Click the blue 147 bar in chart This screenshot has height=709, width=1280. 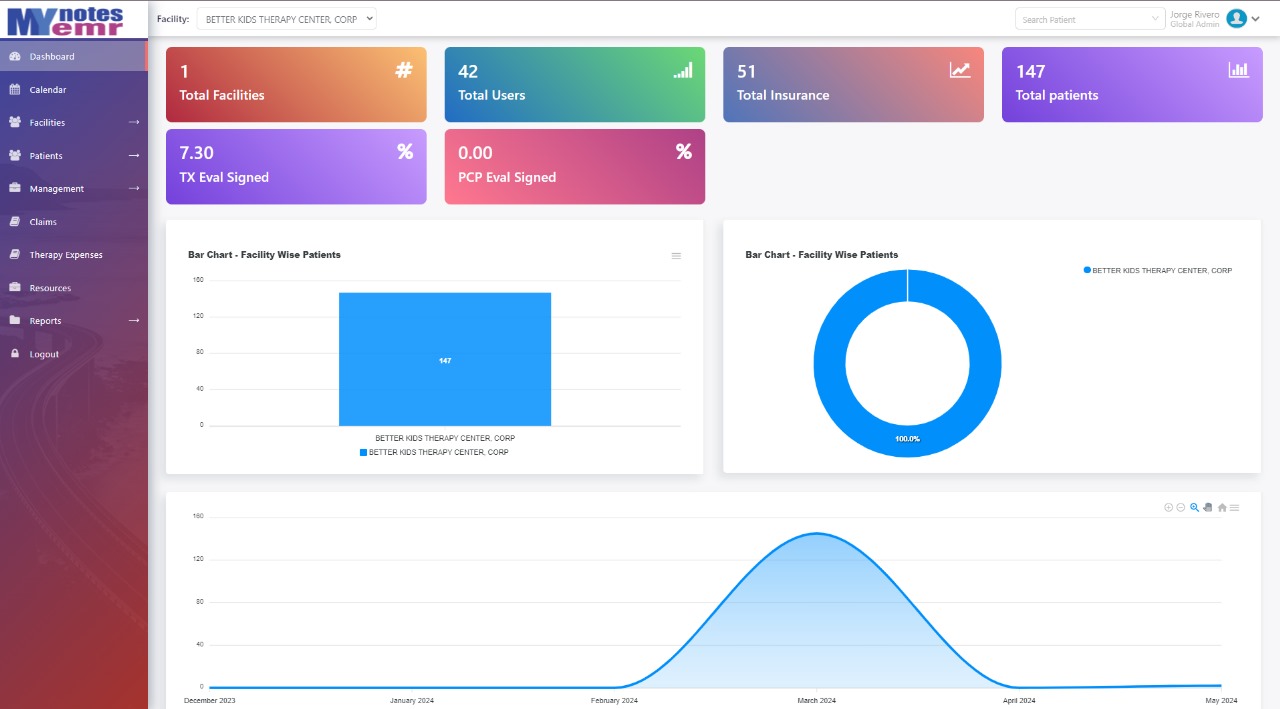point(445,359)
